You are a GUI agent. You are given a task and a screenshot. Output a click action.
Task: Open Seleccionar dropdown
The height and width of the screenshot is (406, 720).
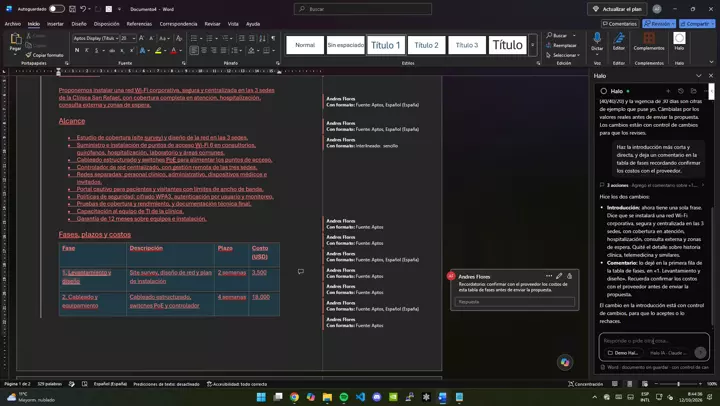[x=563, y=55]
